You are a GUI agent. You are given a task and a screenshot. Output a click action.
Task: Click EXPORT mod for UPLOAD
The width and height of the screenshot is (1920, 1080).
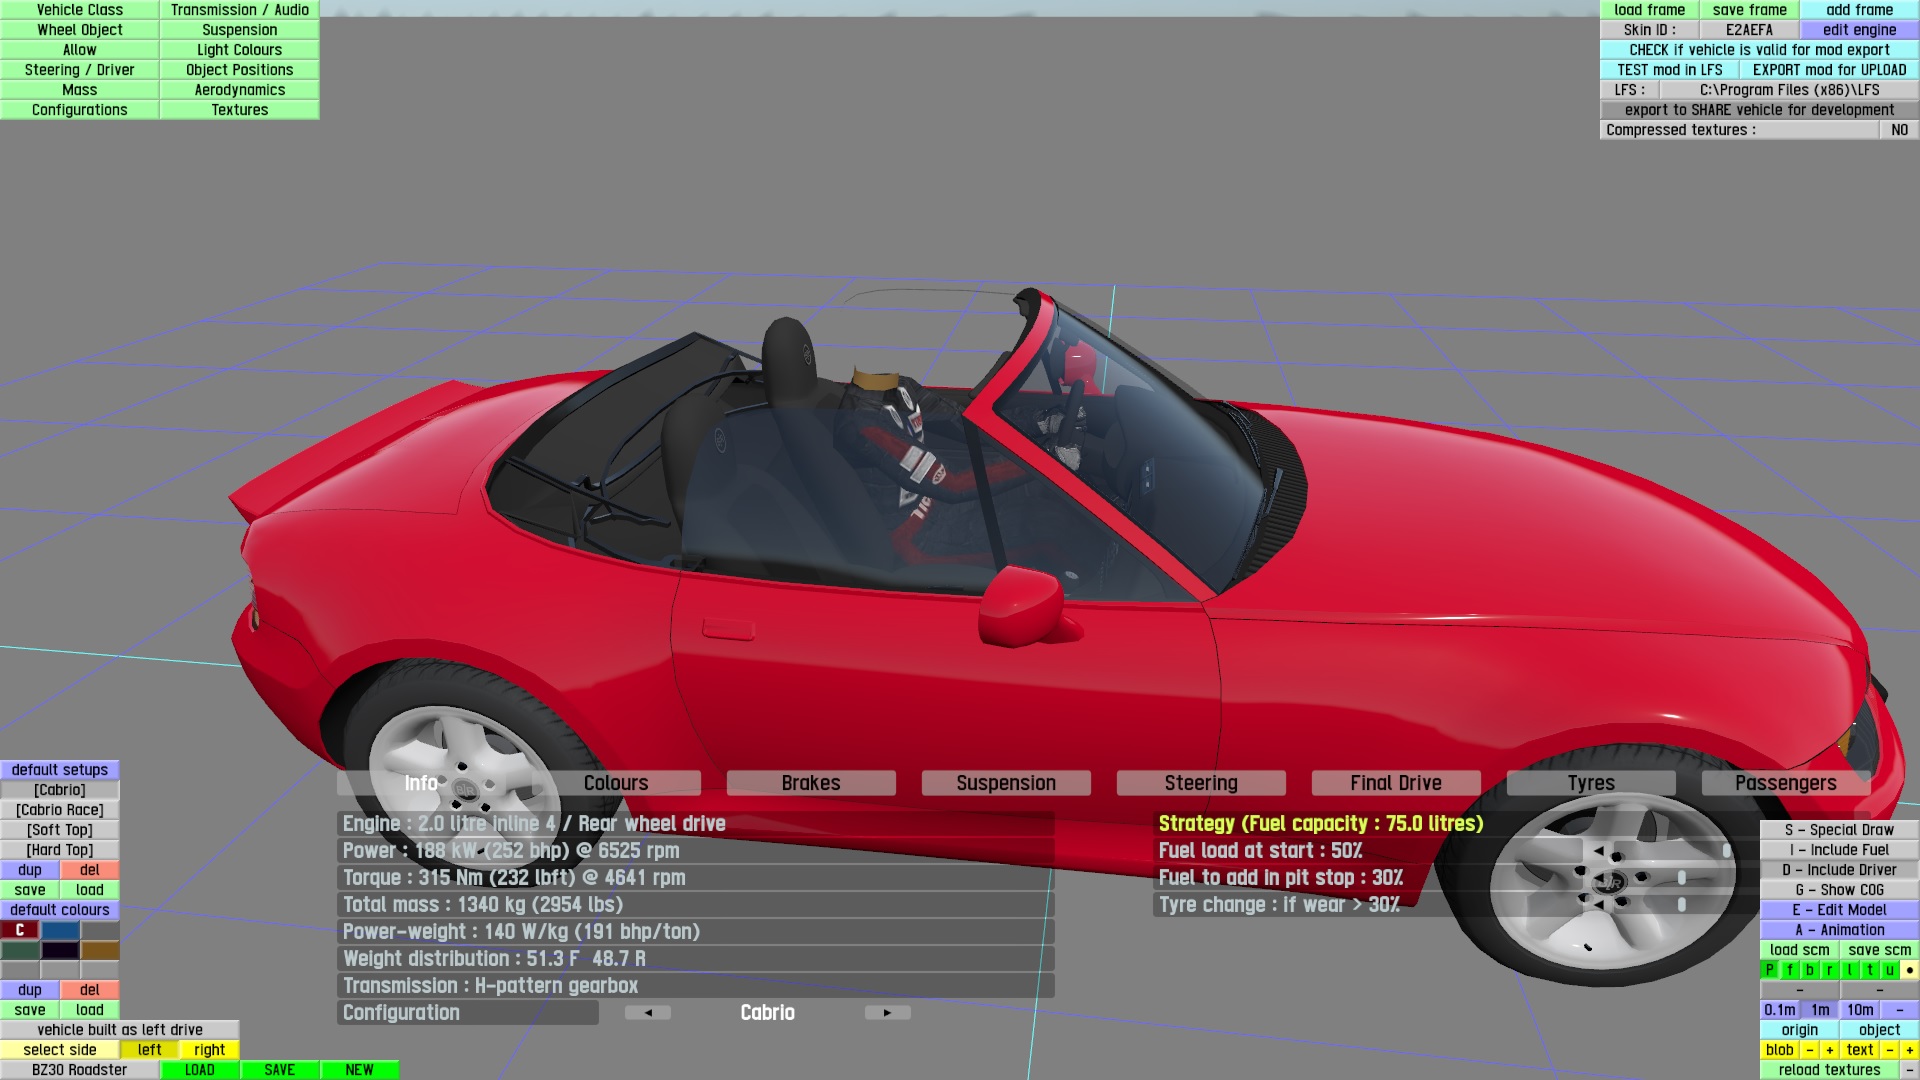[x=1829, y=70]
